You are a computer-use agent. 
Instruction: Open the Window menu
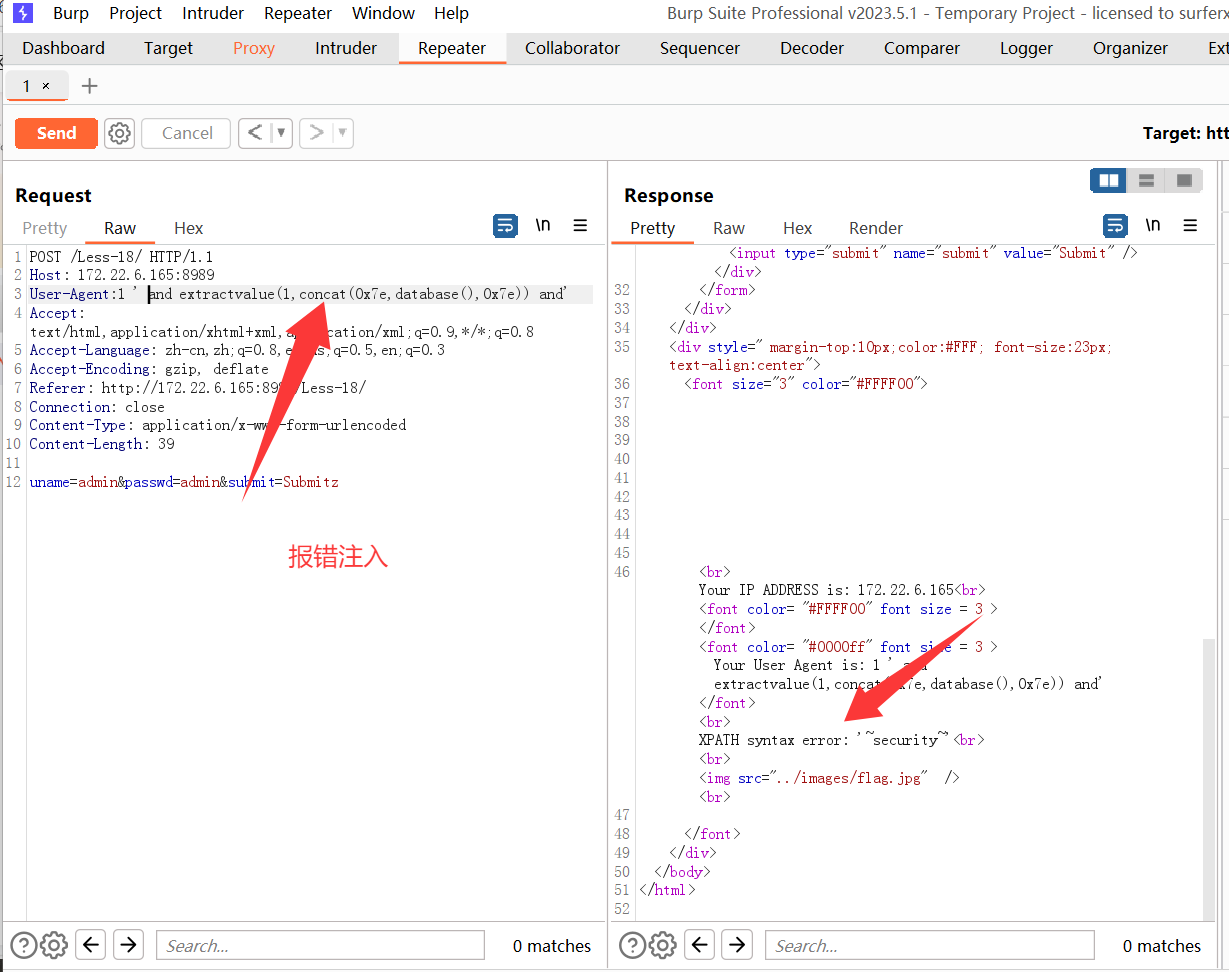[x=384, y=13]
